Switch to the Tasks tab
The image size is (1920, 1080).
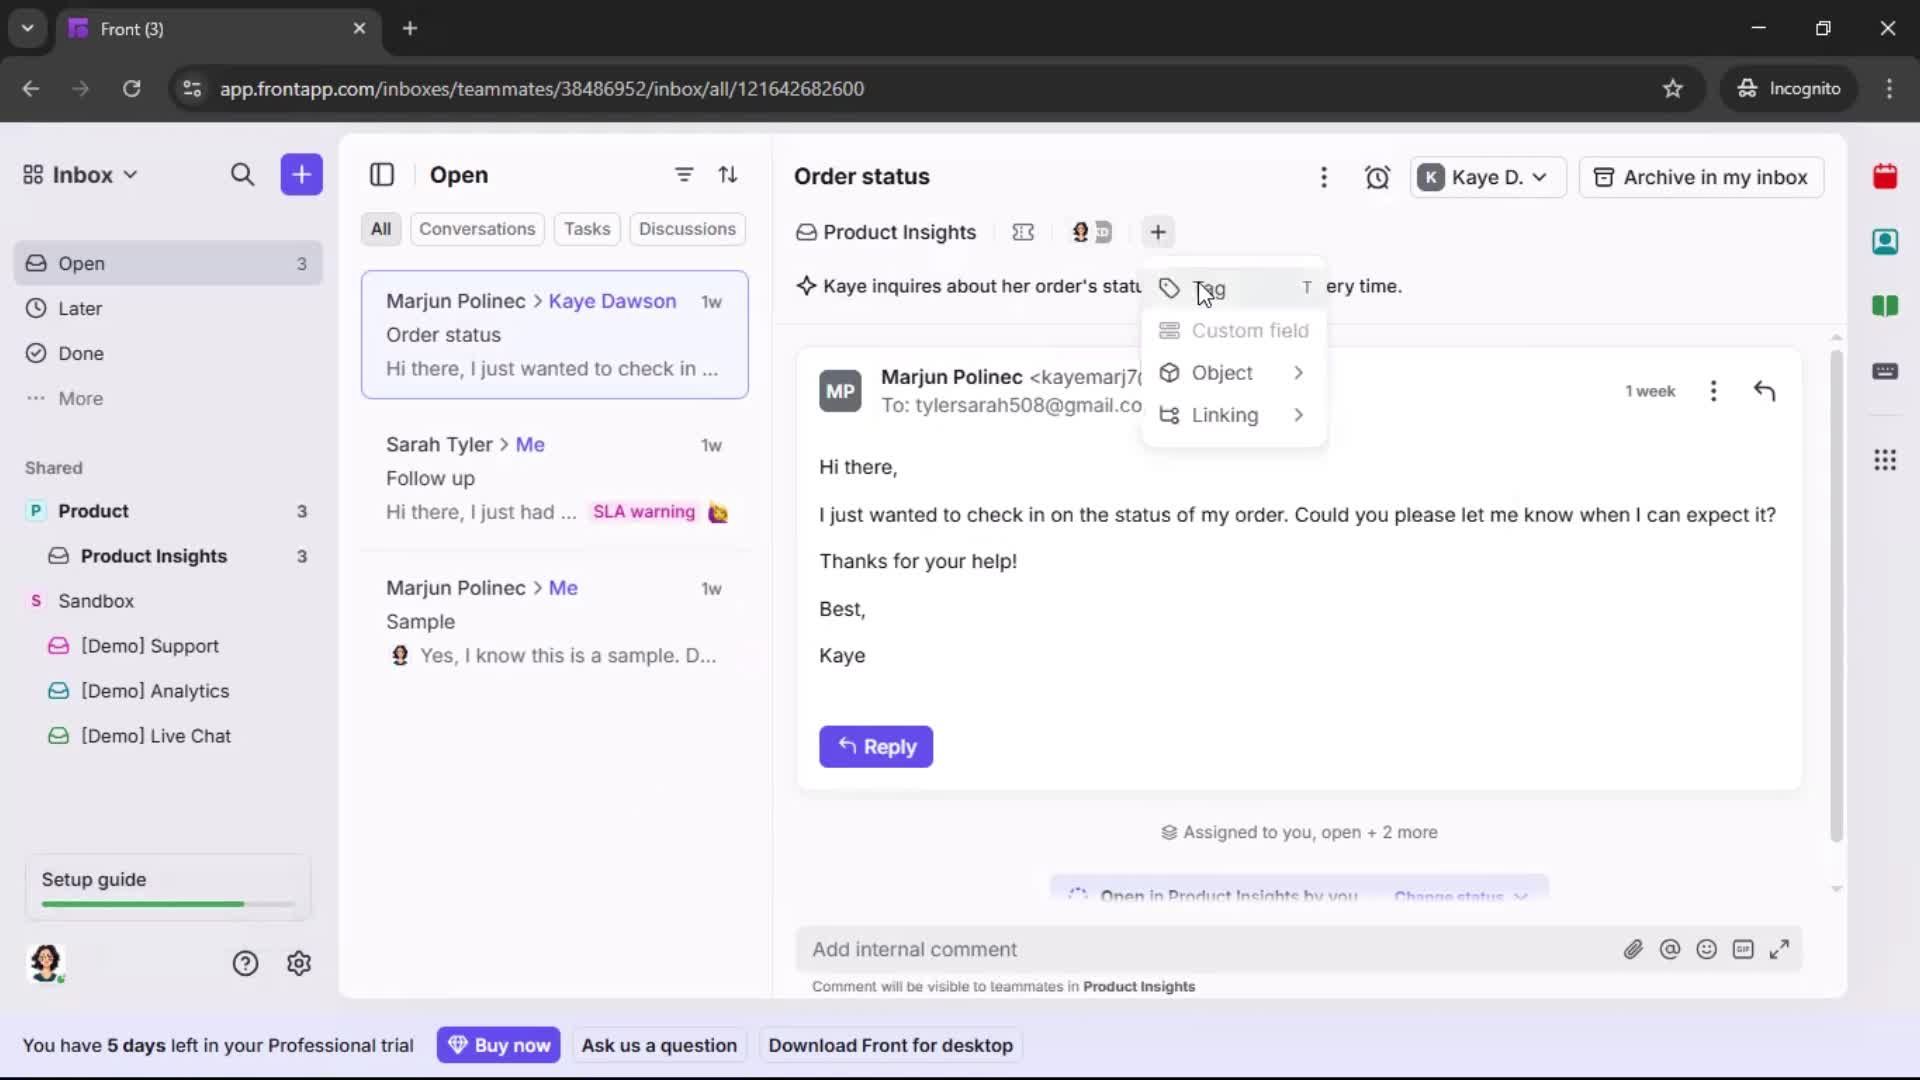tap(587, 229)
